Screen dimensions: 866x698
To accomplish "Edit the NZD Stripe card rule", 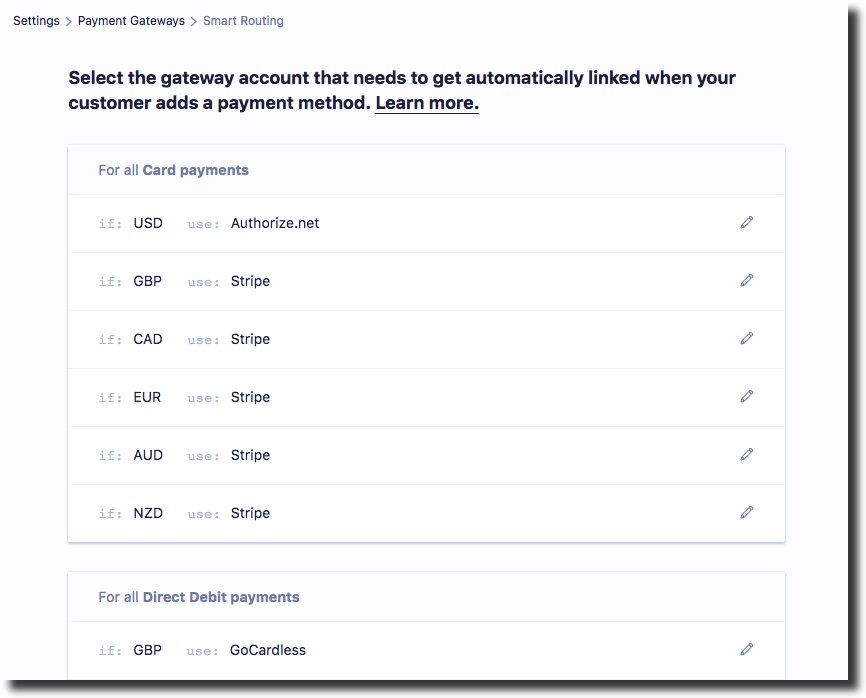I will click(747, 512).
